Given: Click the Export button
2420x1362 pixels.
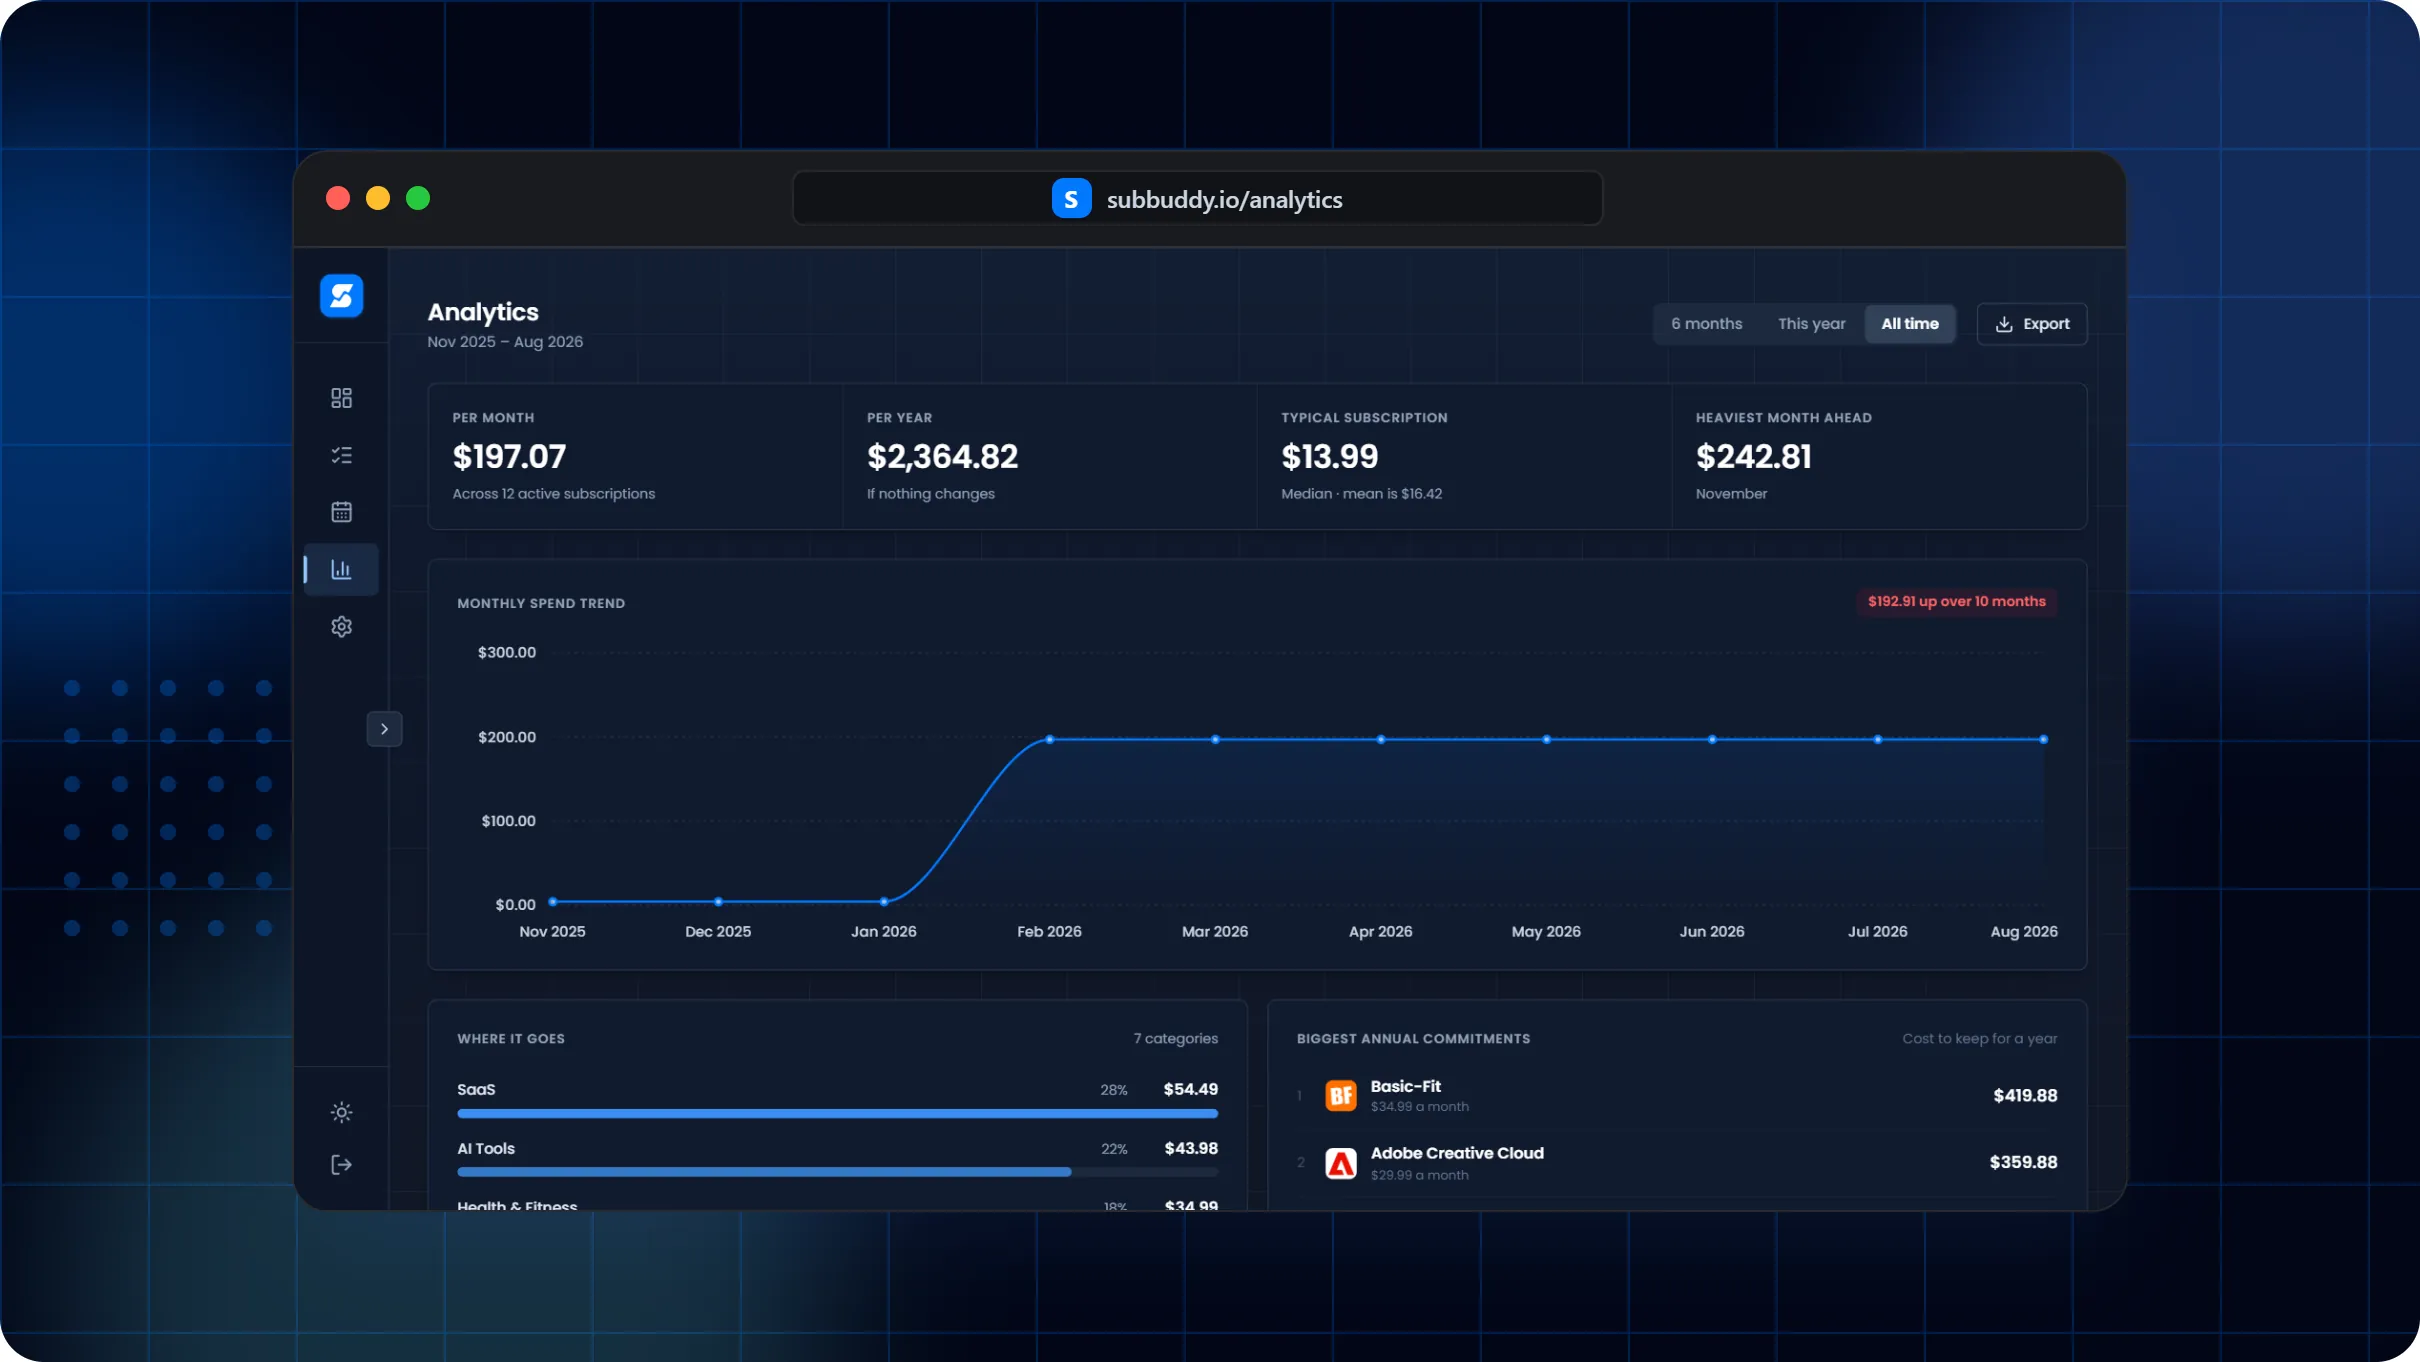Looking at the screenshot, I should tap(2032, 324).
